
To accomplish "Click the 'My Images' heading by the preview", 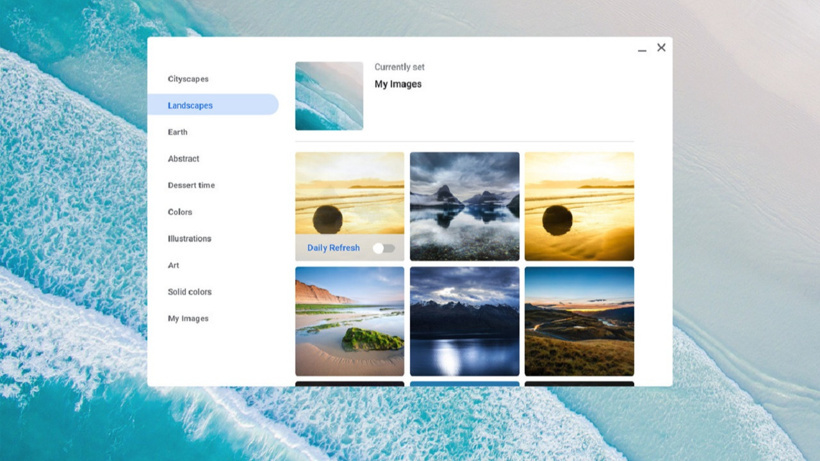I will pos(398,84).
